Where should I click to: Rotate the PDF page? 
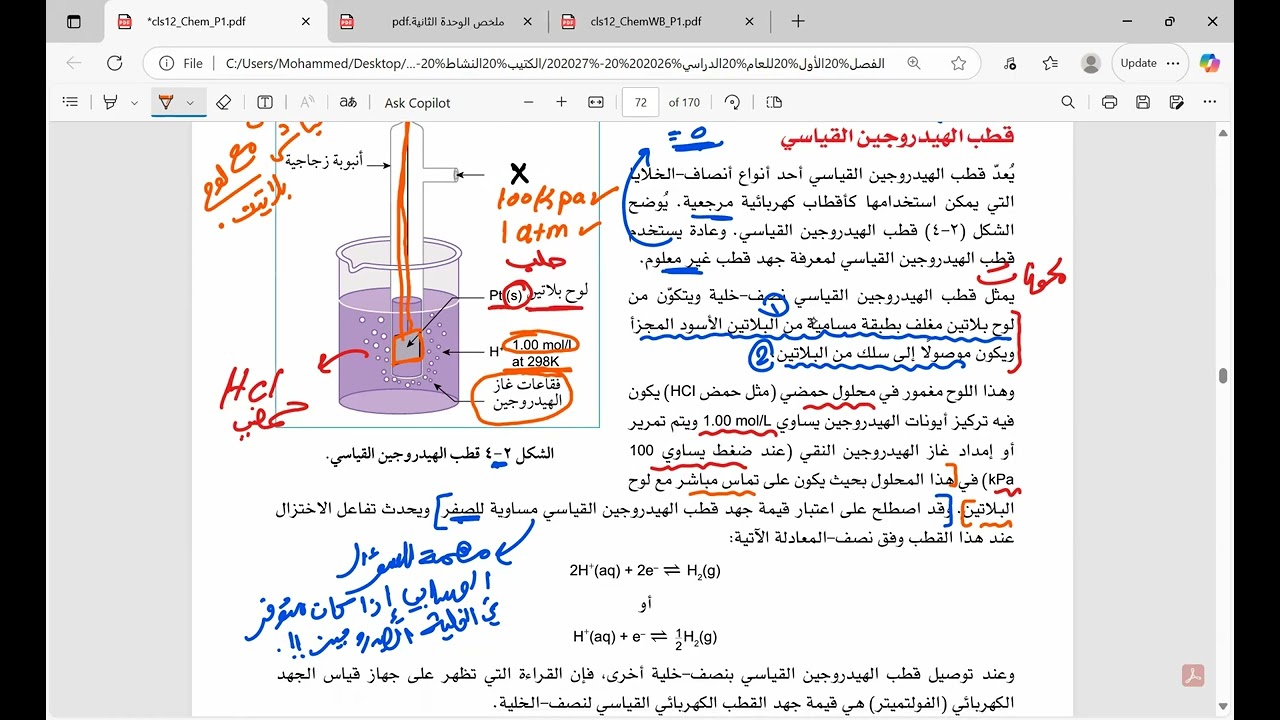[x=733, y=102]
